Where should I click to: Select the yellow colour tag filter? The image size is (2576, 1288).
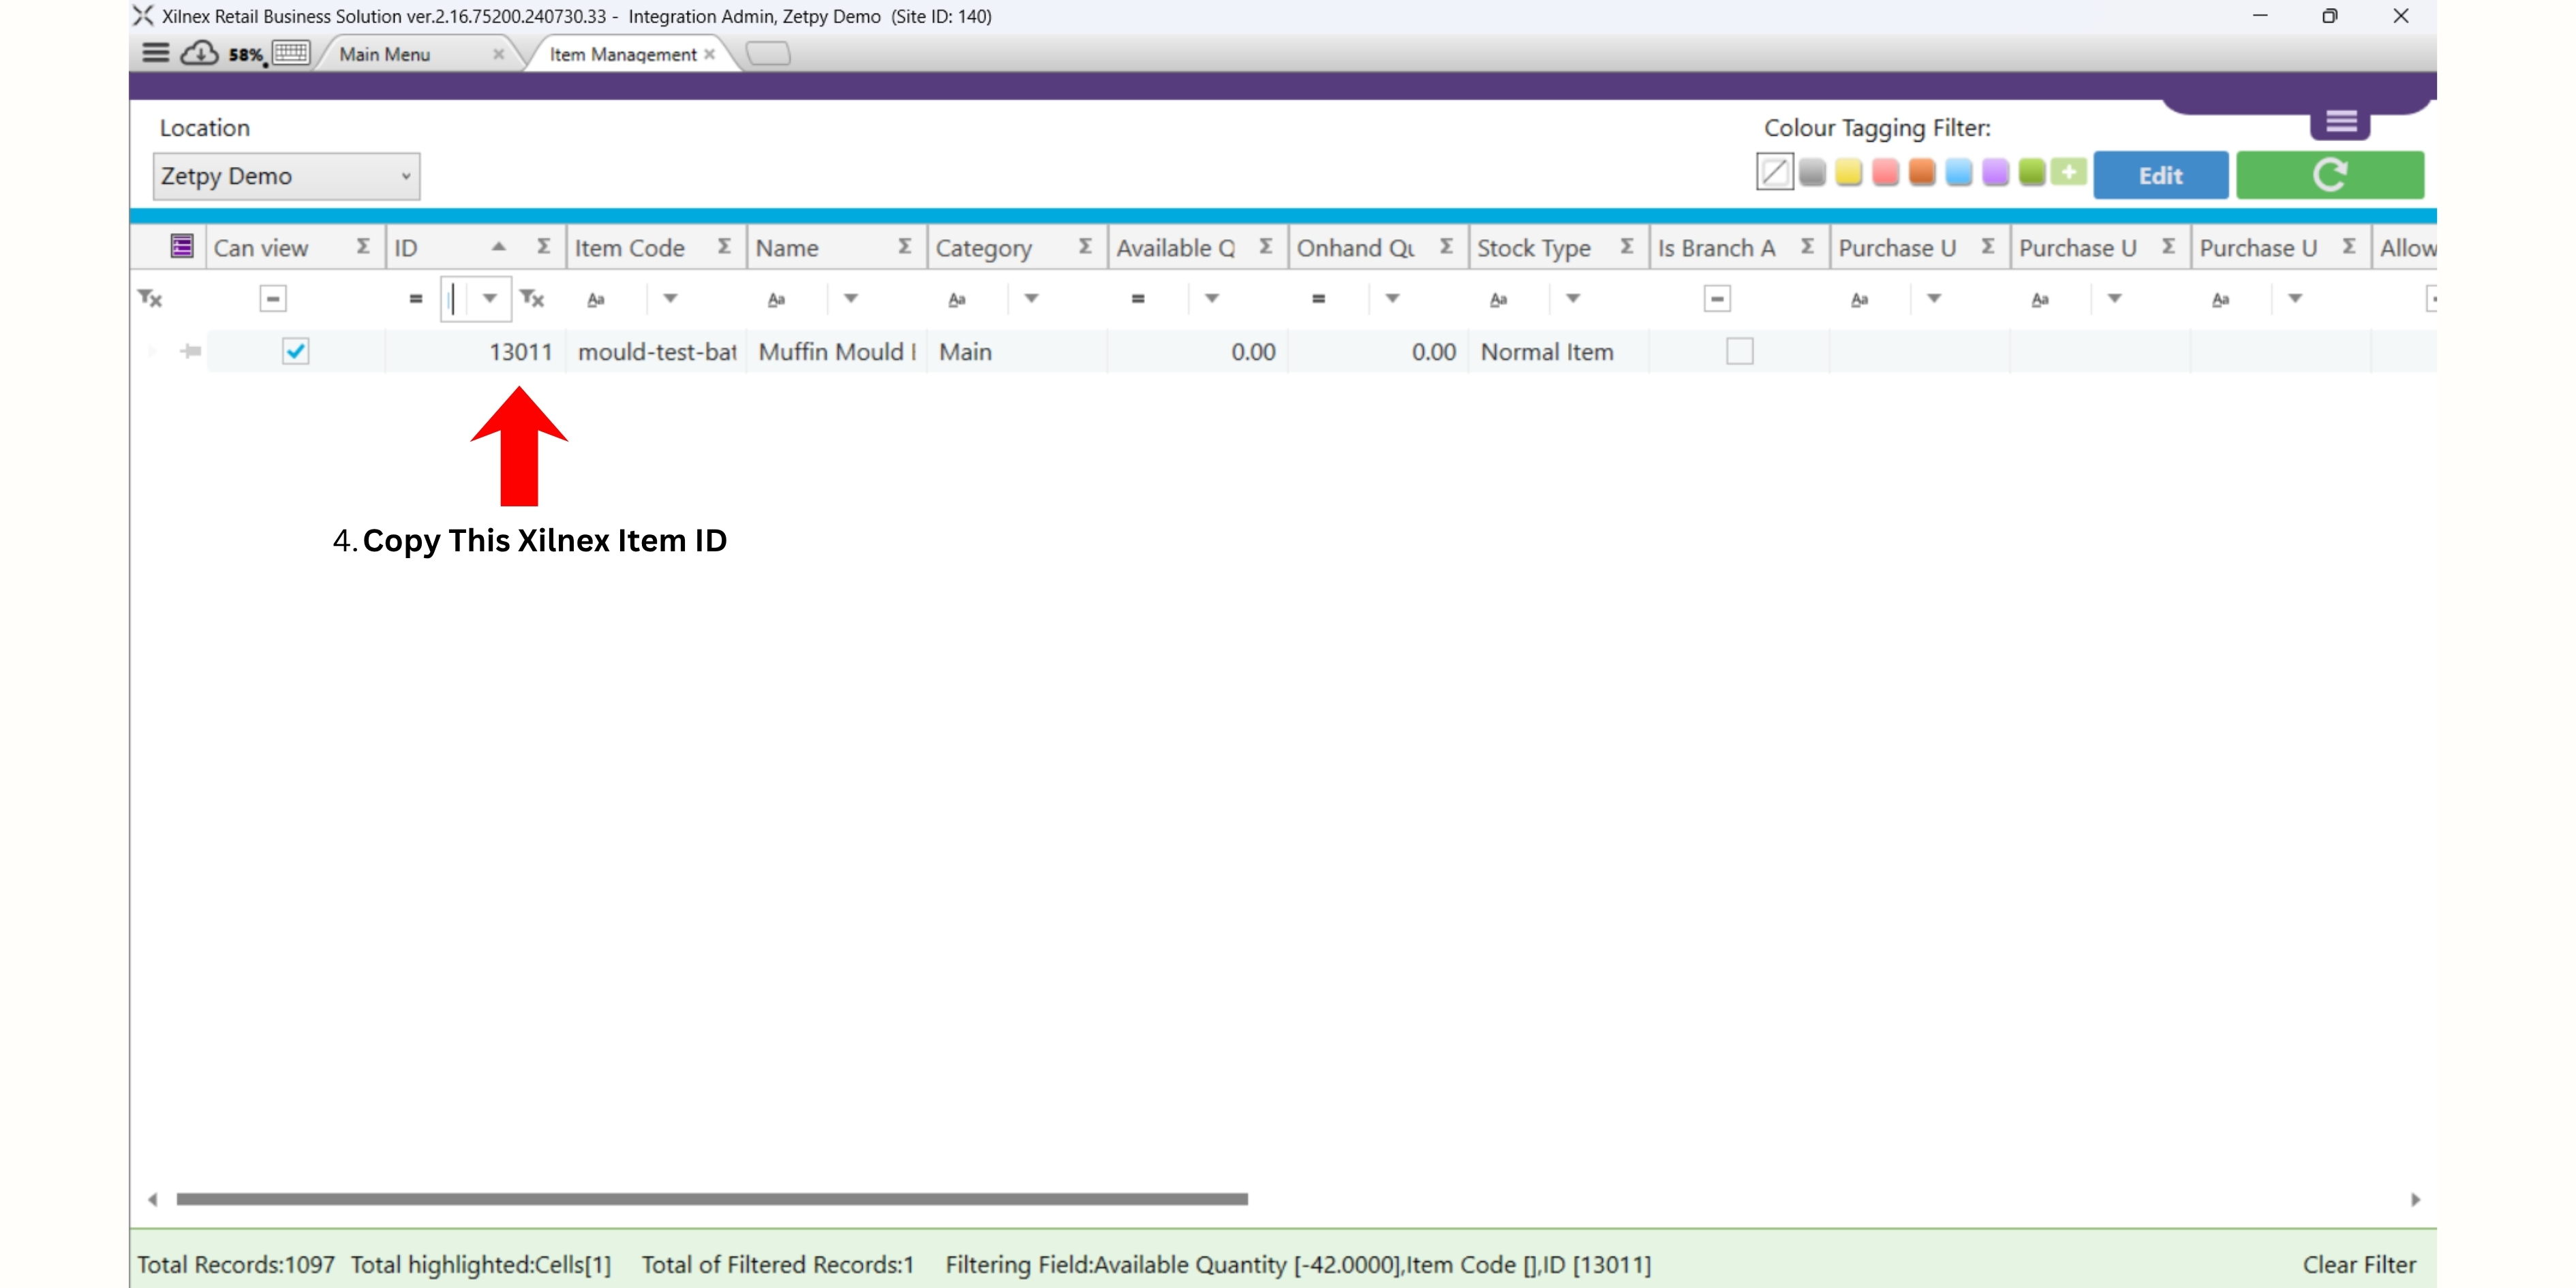1848,173
